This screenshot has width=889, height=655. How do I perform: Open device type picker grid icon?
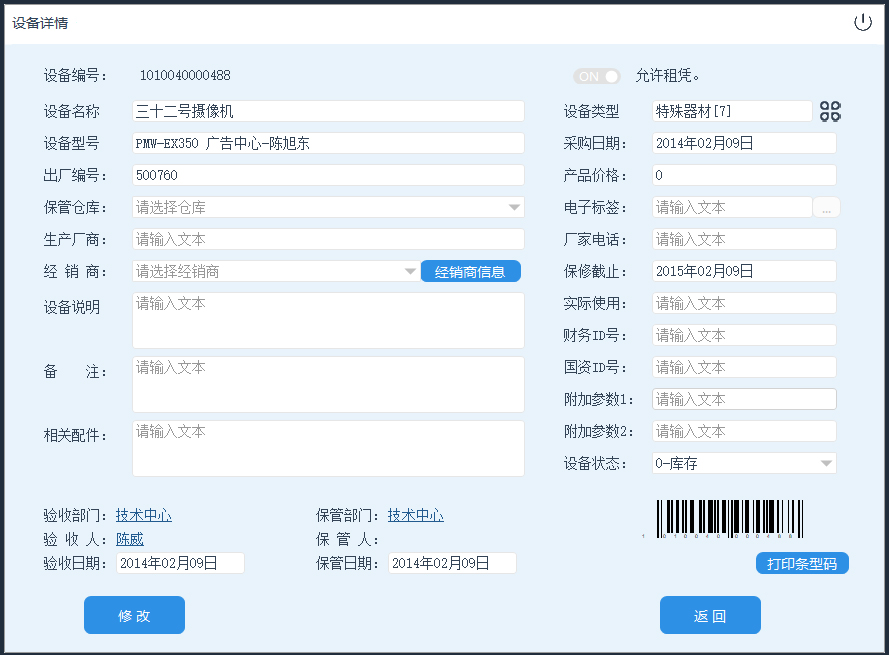coord(830,111)
